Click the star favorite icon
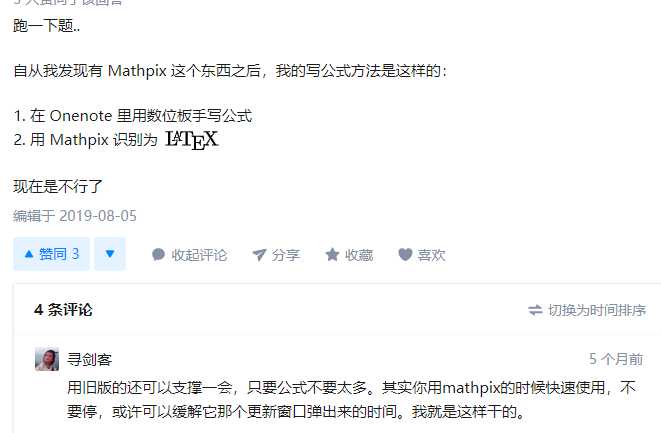The width and height of the screenshot is (661, 433). pos(332,255)
